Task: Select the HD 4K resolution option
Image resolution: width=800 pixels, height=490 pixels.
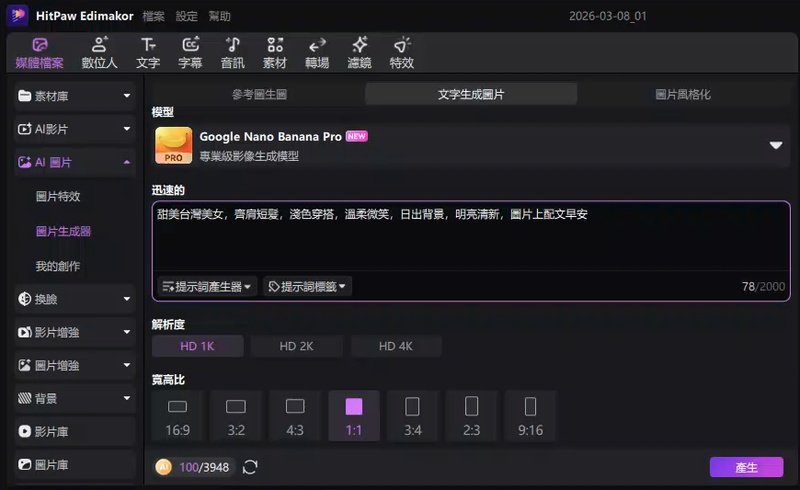Action: [395, 346]
